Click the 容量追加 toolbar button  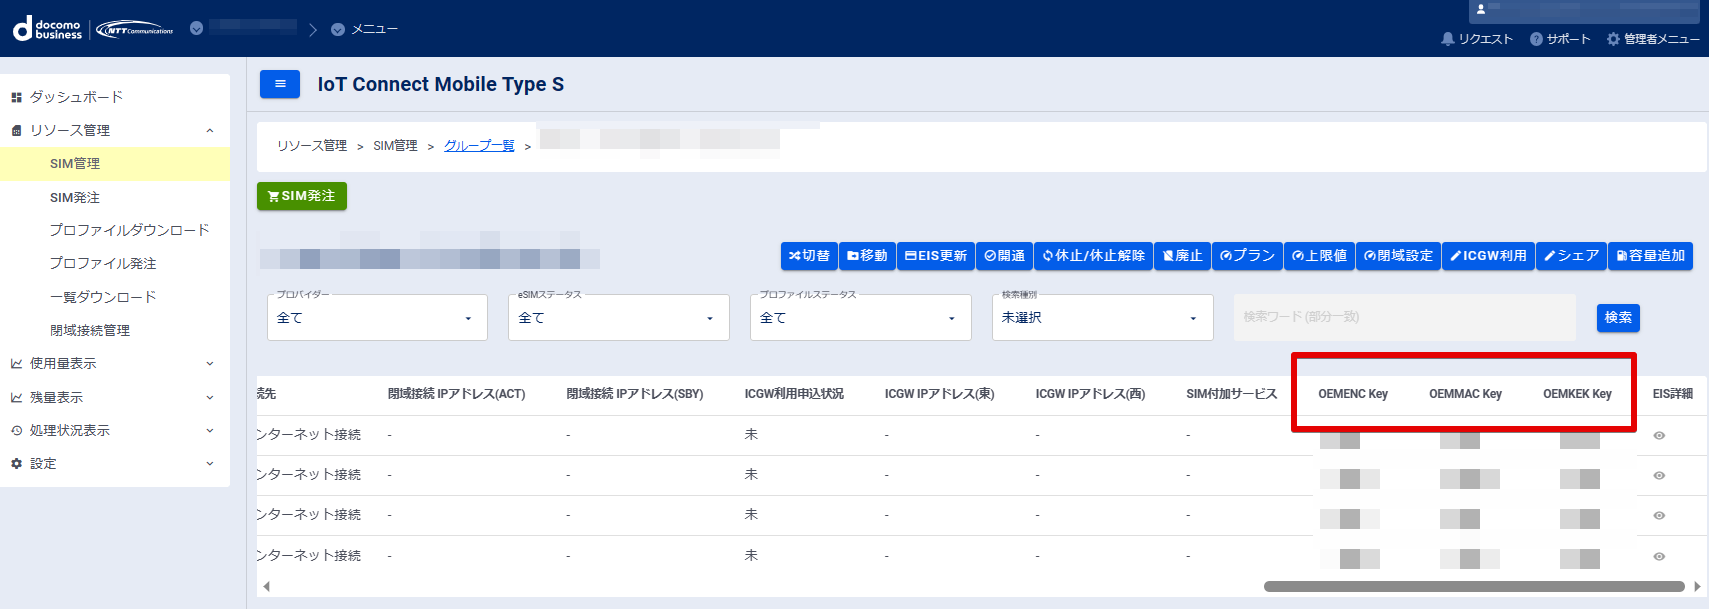[1650, 256]
